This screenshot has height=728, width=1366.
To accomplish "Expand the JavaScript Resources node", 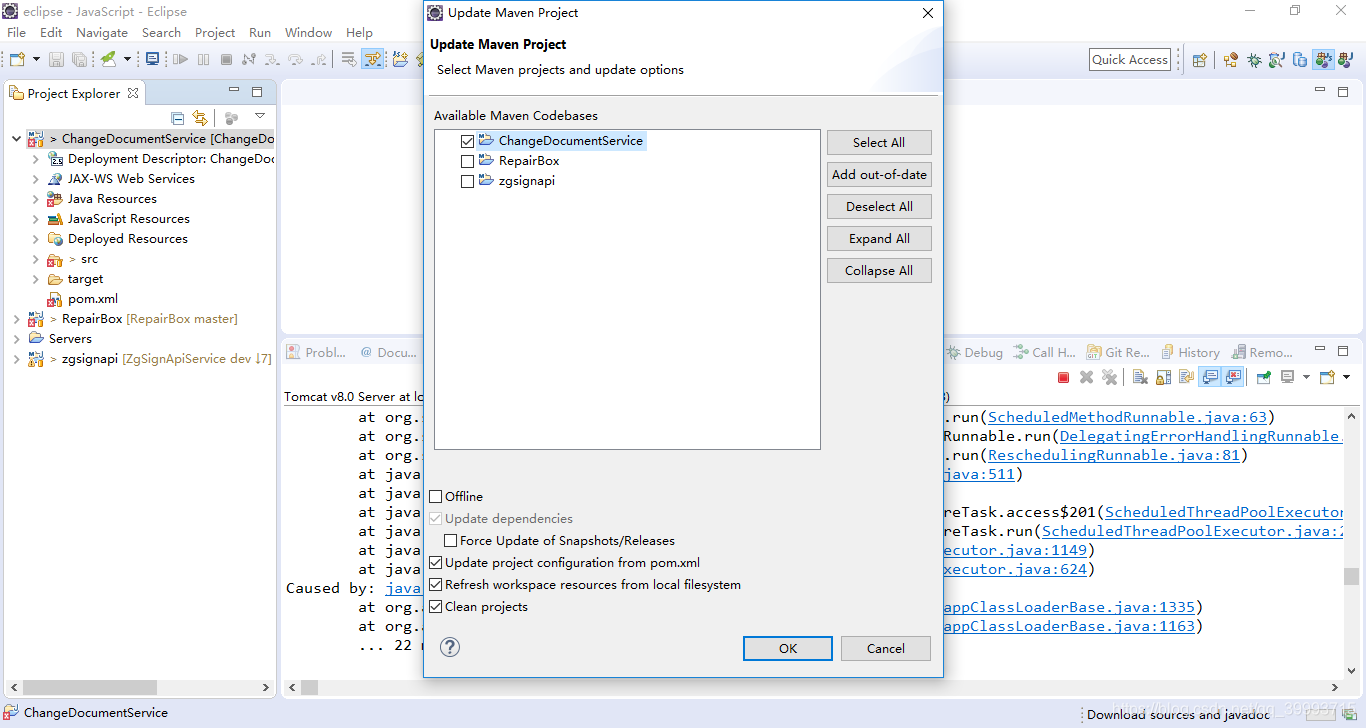I will point(36,219).
